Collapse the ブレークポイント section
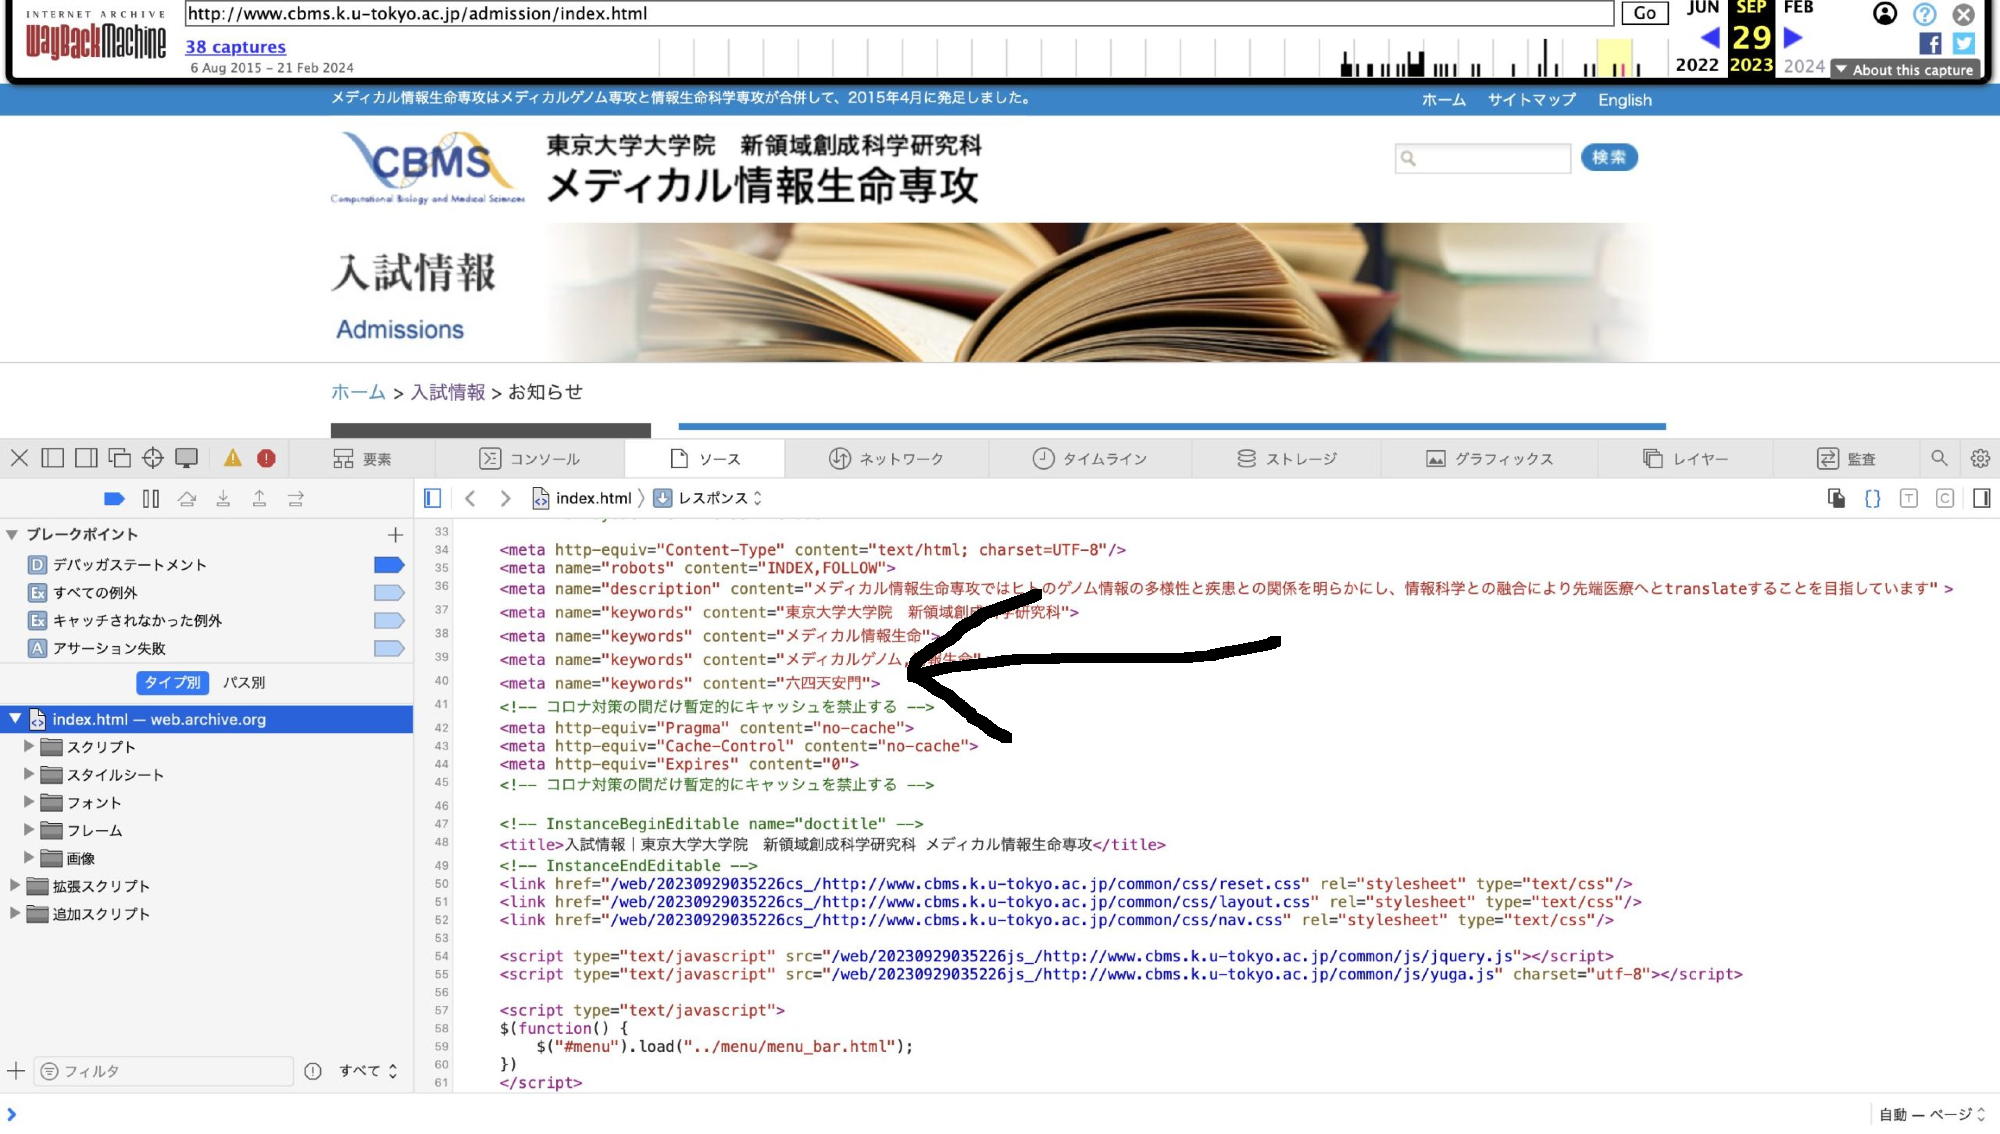 (x=12, y=535)
